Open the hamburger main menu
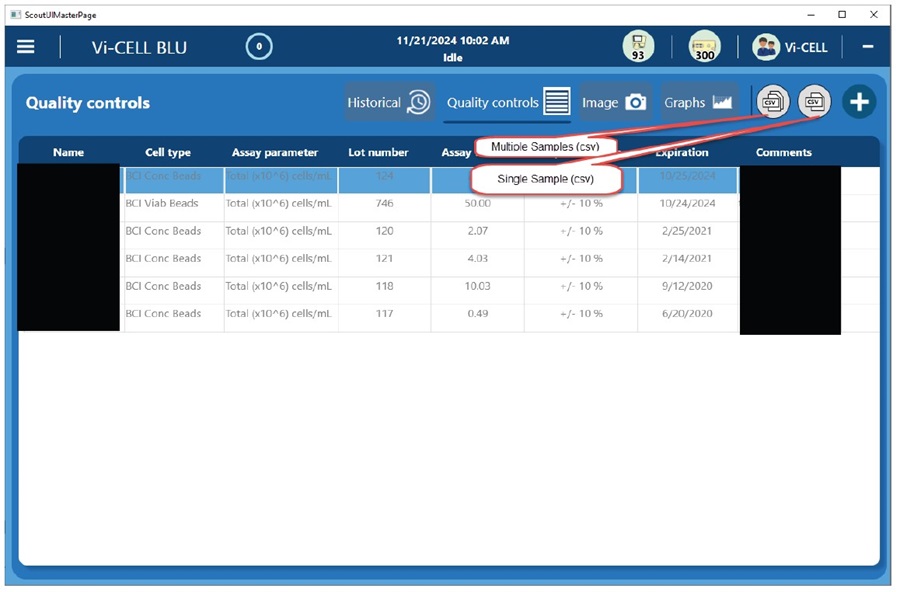 tap(25, 47)
